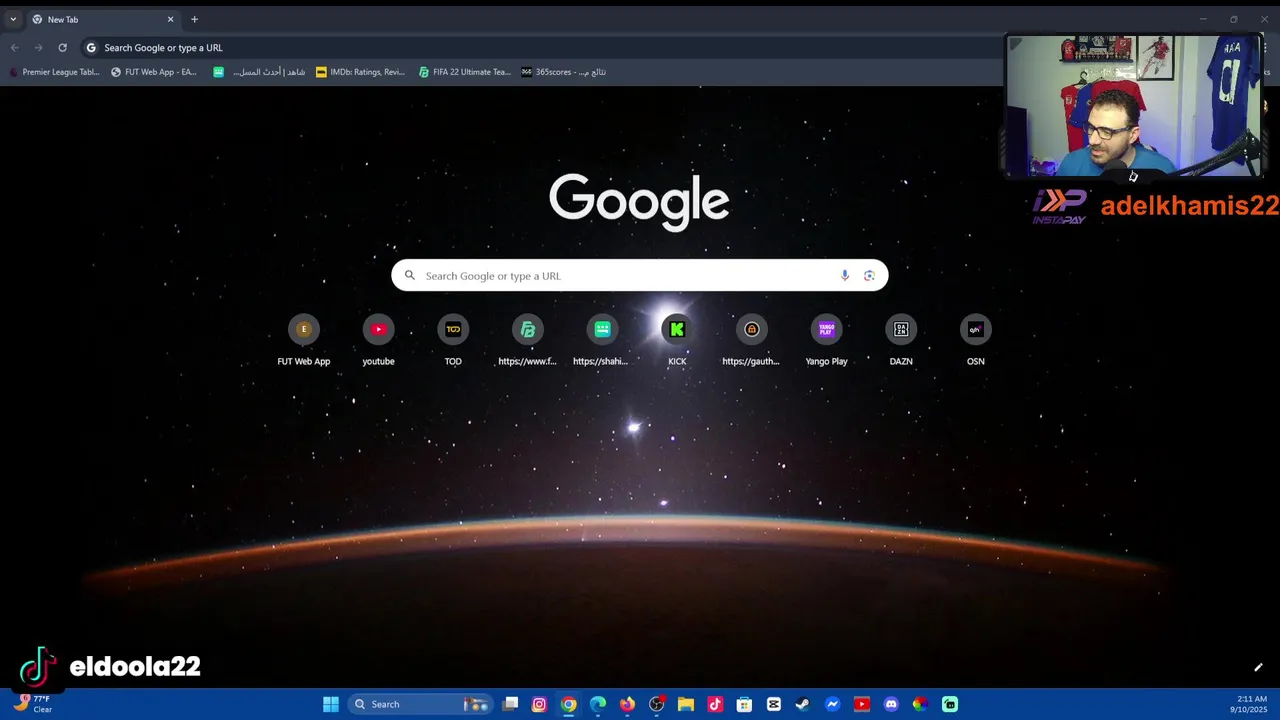
Task: Open the https://shahi... shortcut tile
Action: click(602, 341)
